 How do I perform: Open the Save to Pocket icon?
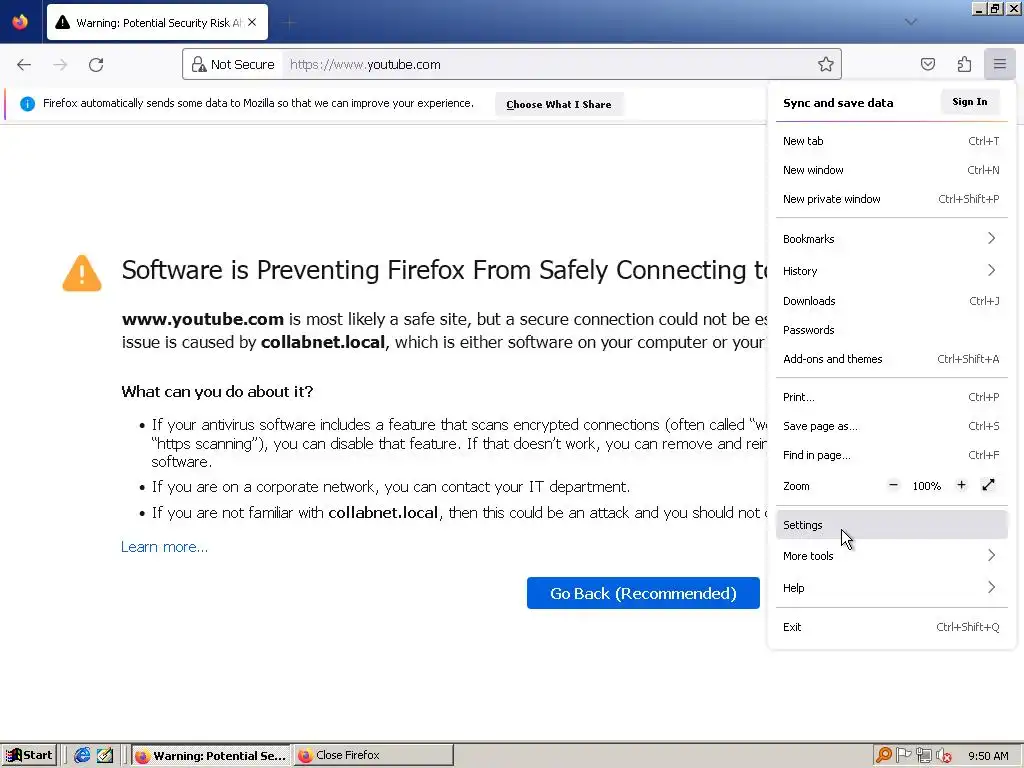(927, 64)
